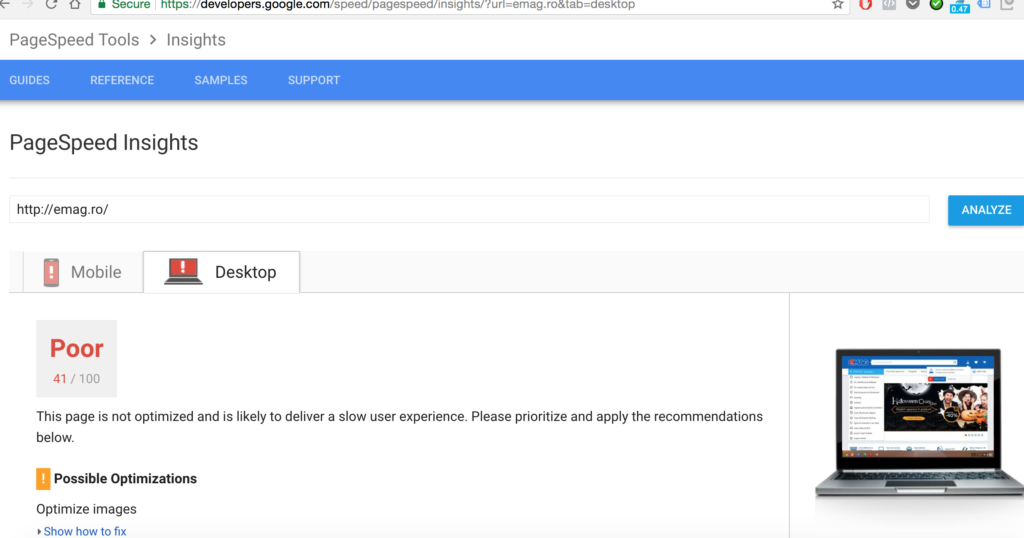
Task: Go to the browser home icon
Action: 75,5
